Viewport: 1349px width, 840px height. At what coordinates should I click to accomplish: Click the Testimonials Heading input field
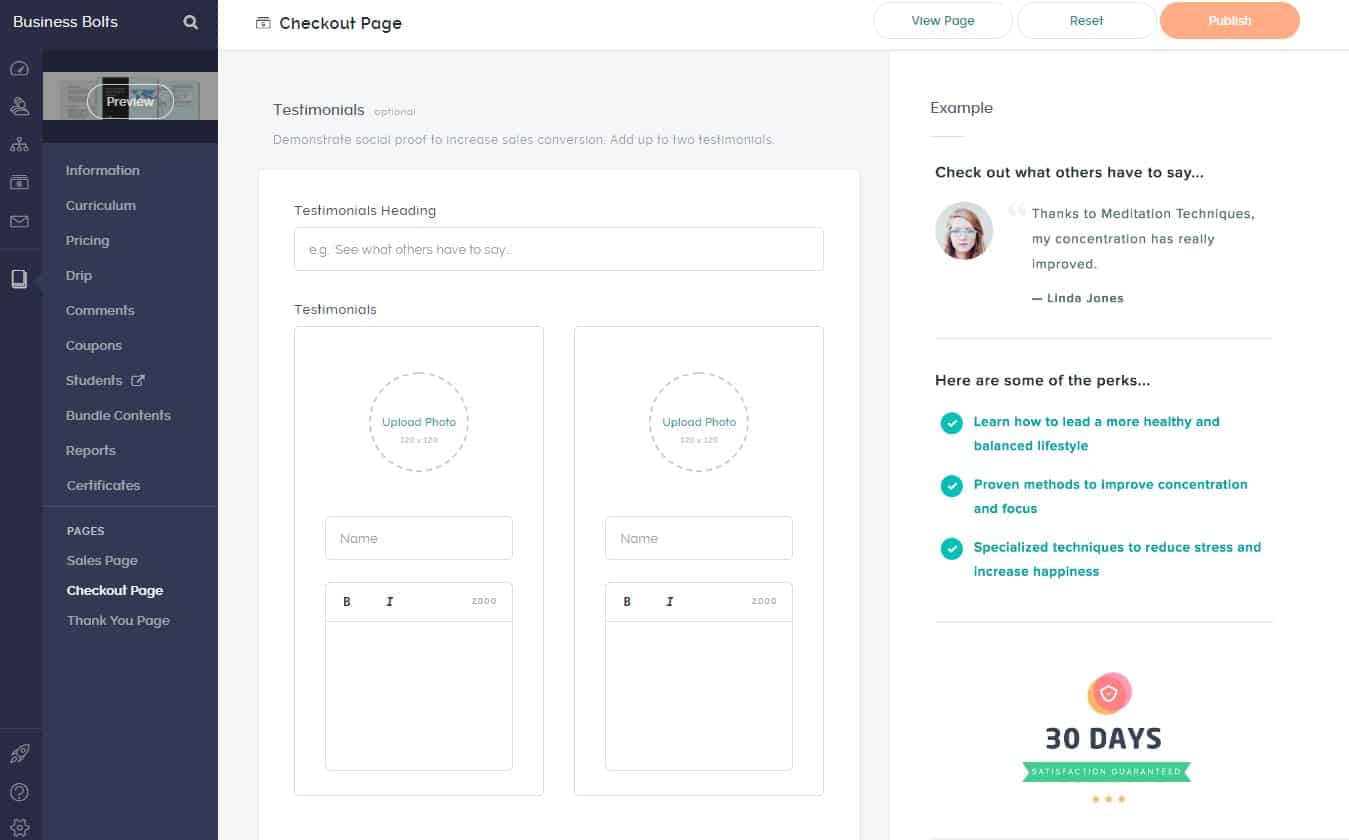click(x=558, y=249)
